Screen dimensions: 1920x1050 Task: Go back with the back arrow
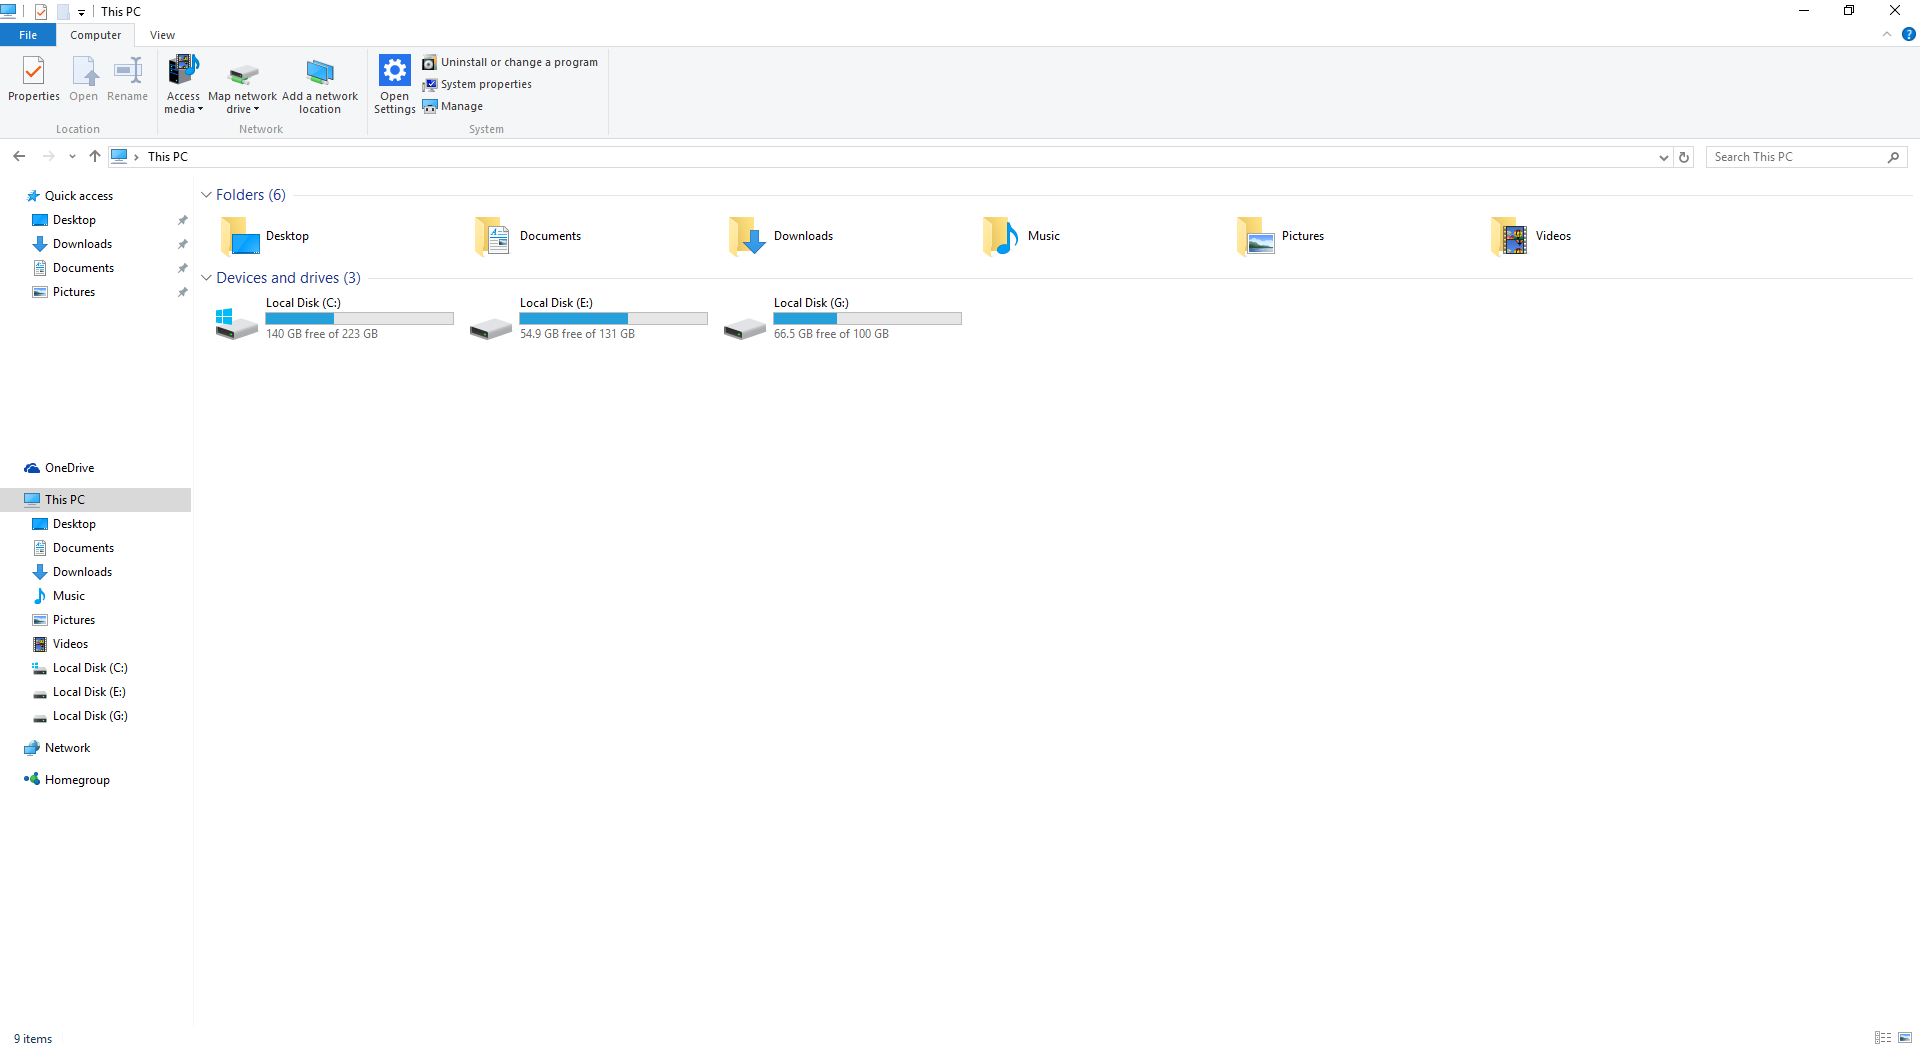pos(19,156)
